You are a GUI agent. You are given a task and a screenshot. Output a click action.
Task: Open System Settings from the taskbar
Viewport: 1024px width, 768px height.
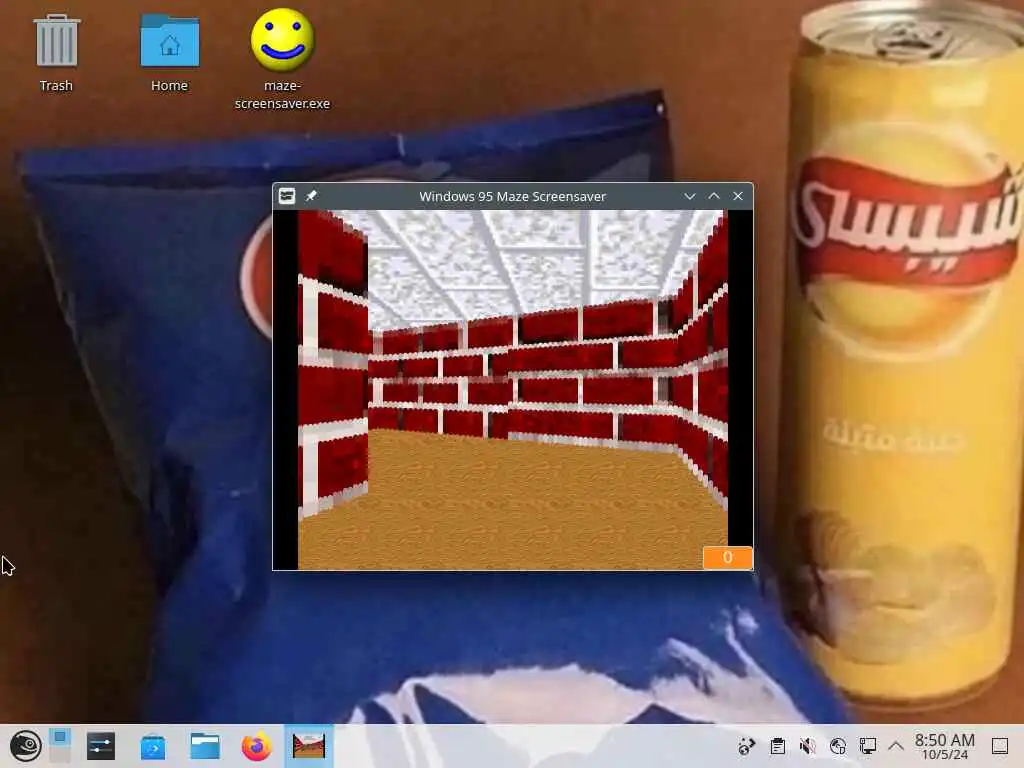tap(101, 746)
